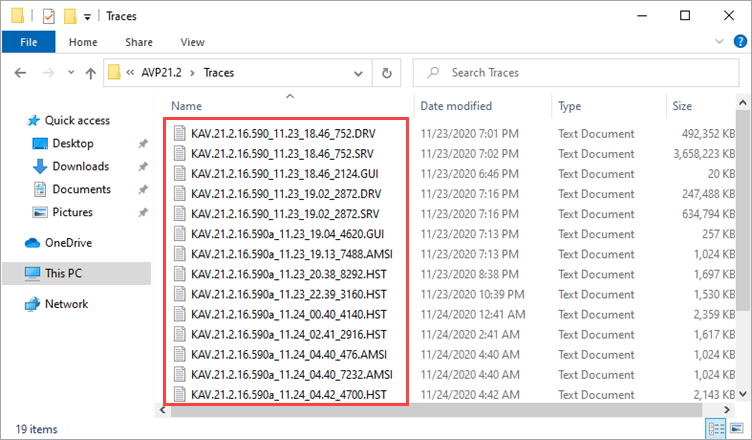This screenshot has width=752, height=440.
Task: Select file KAV.21.2.16.590_11.23_19.02_2872.SRV
Action: click(285, 214)
